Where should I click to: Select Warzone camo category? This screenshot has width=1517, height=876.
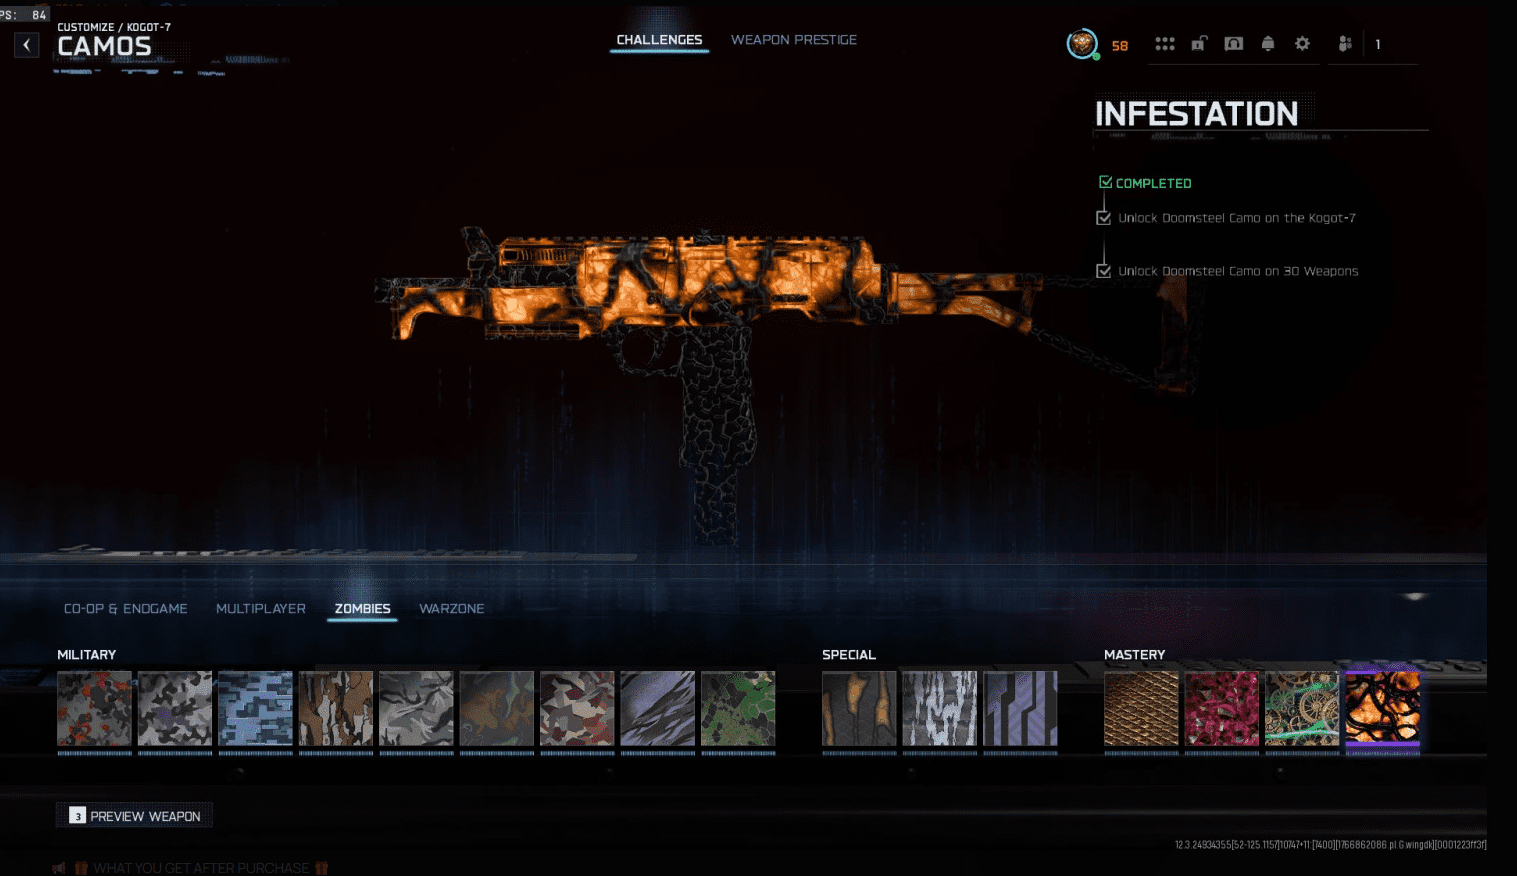[452, 608]
